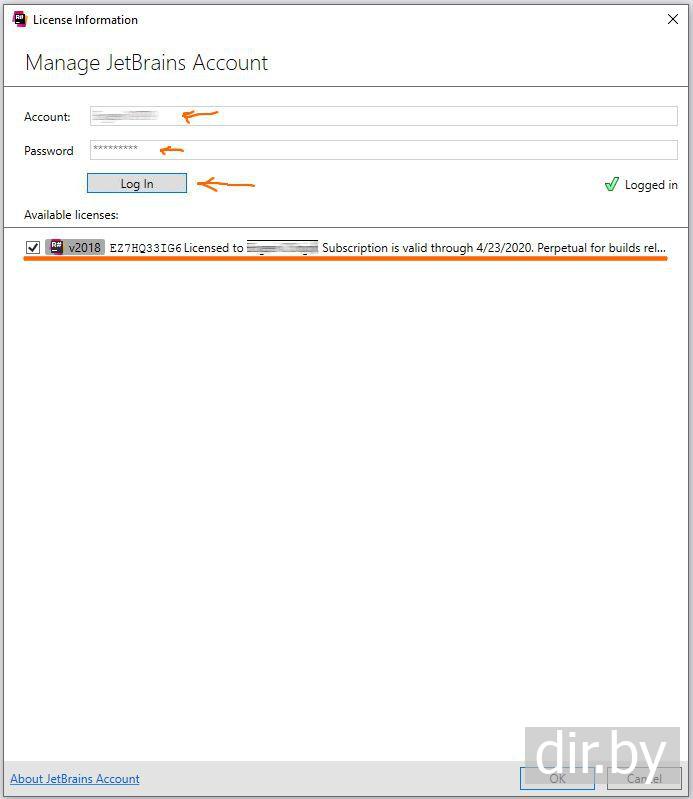Click the Manage JetBrains Account heading
The width and height of the screenshot is (693, 799).
[147, 63]
